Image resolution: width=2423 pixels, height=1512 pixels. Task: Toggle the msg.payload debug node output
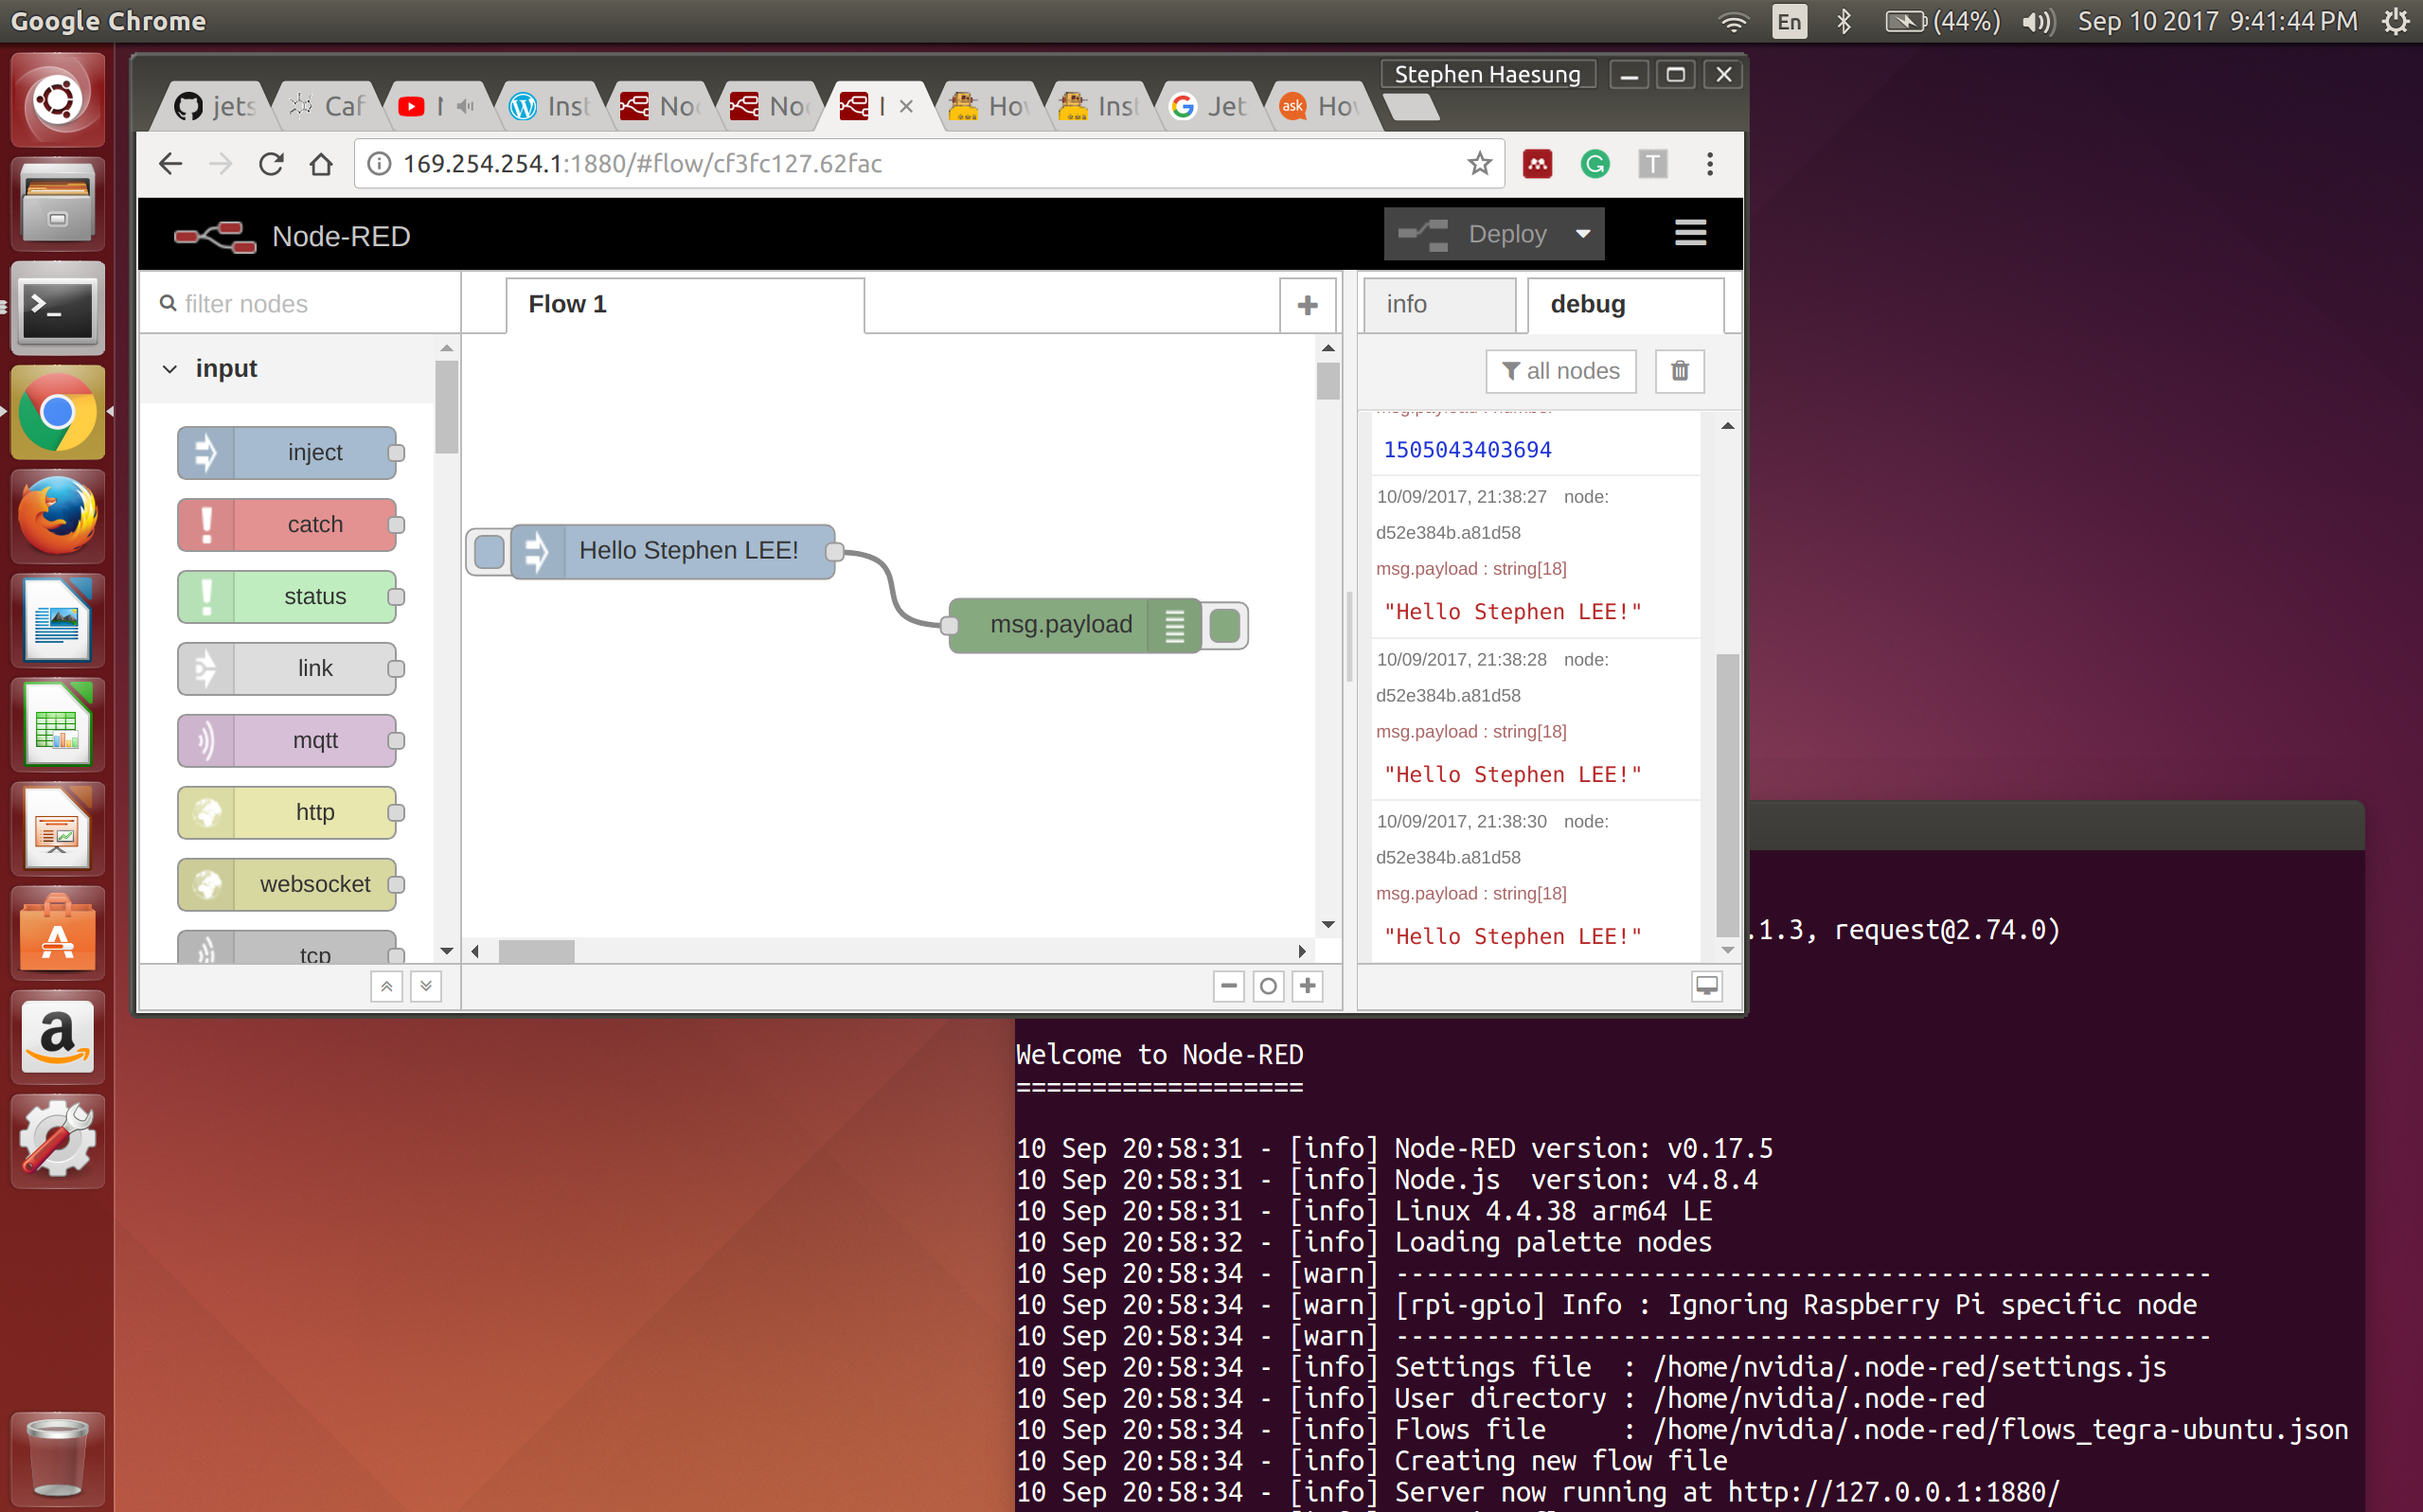pos(1224,626)
